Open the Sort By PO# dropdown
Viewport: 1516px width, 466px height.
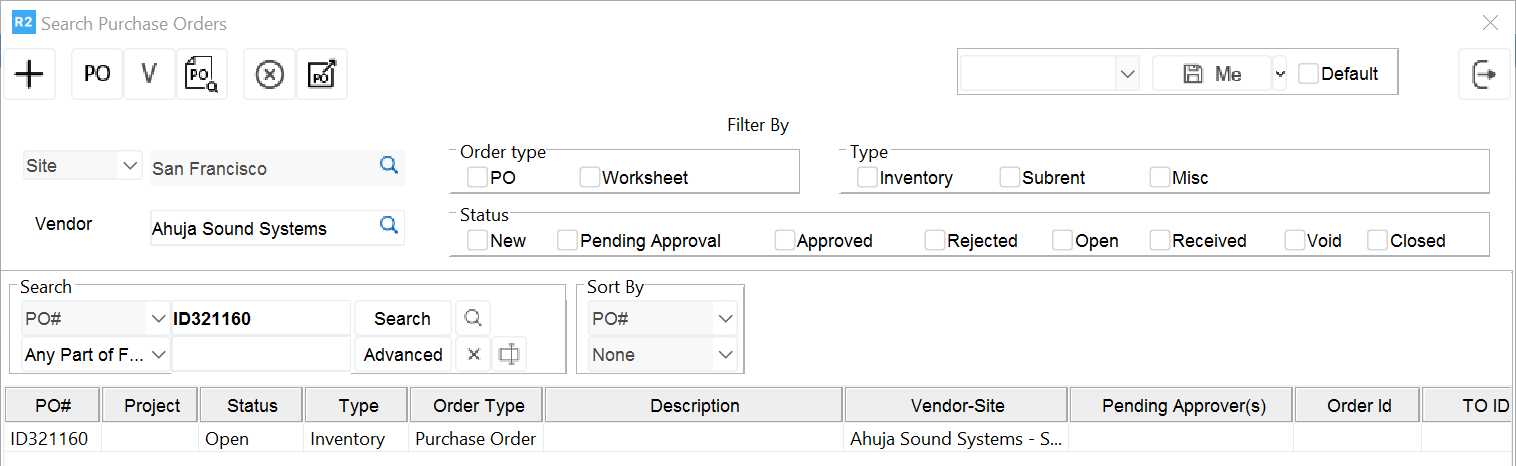click(725, 319)
